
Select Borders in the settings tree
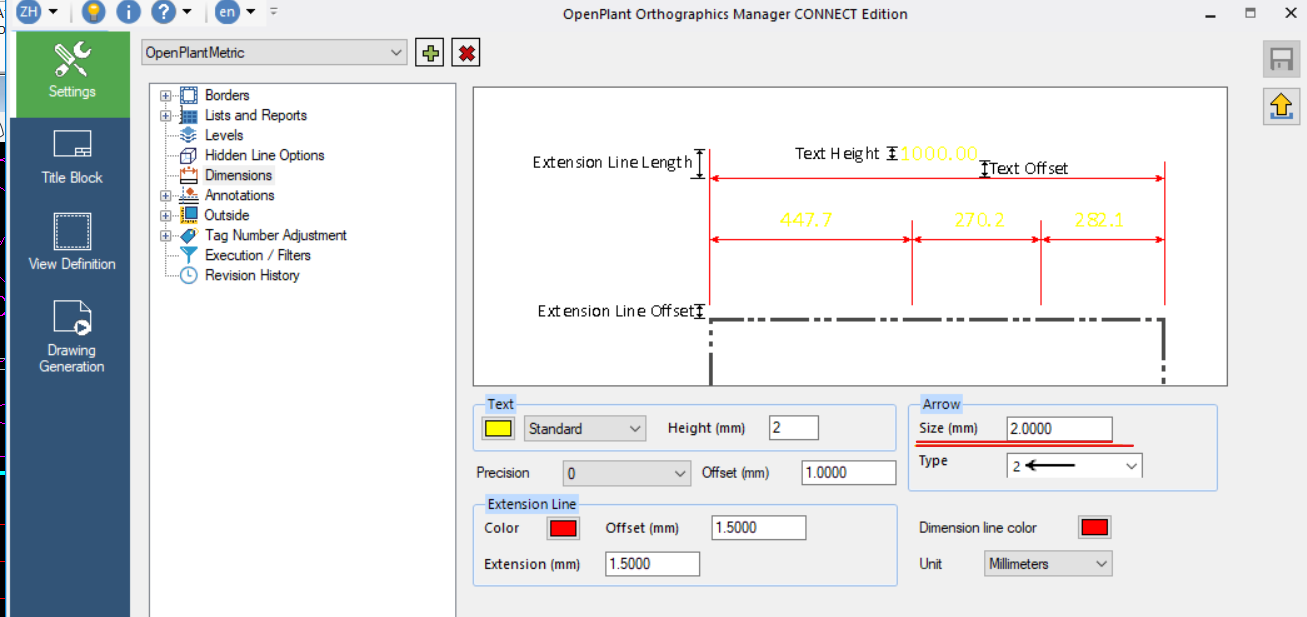point(227,96)
